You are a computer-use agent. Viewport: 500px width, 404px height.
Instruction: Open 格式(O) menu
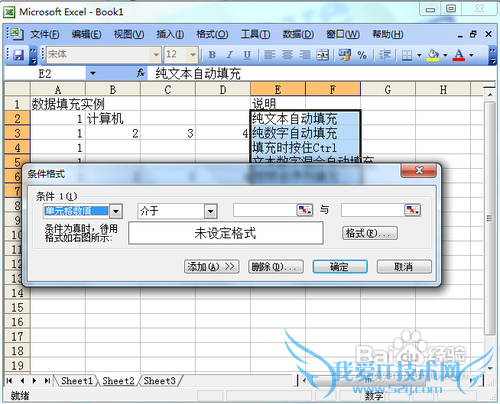pos(212,34)
